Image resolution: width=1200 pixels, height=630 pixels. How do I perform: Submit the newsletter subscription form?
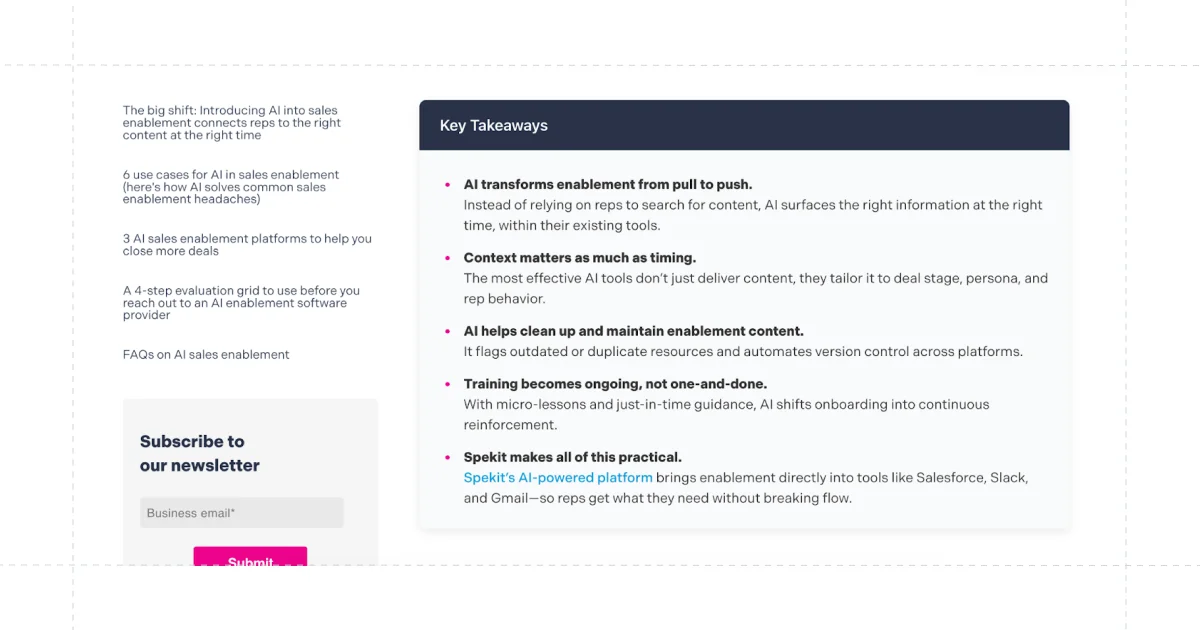coord(250,556)
